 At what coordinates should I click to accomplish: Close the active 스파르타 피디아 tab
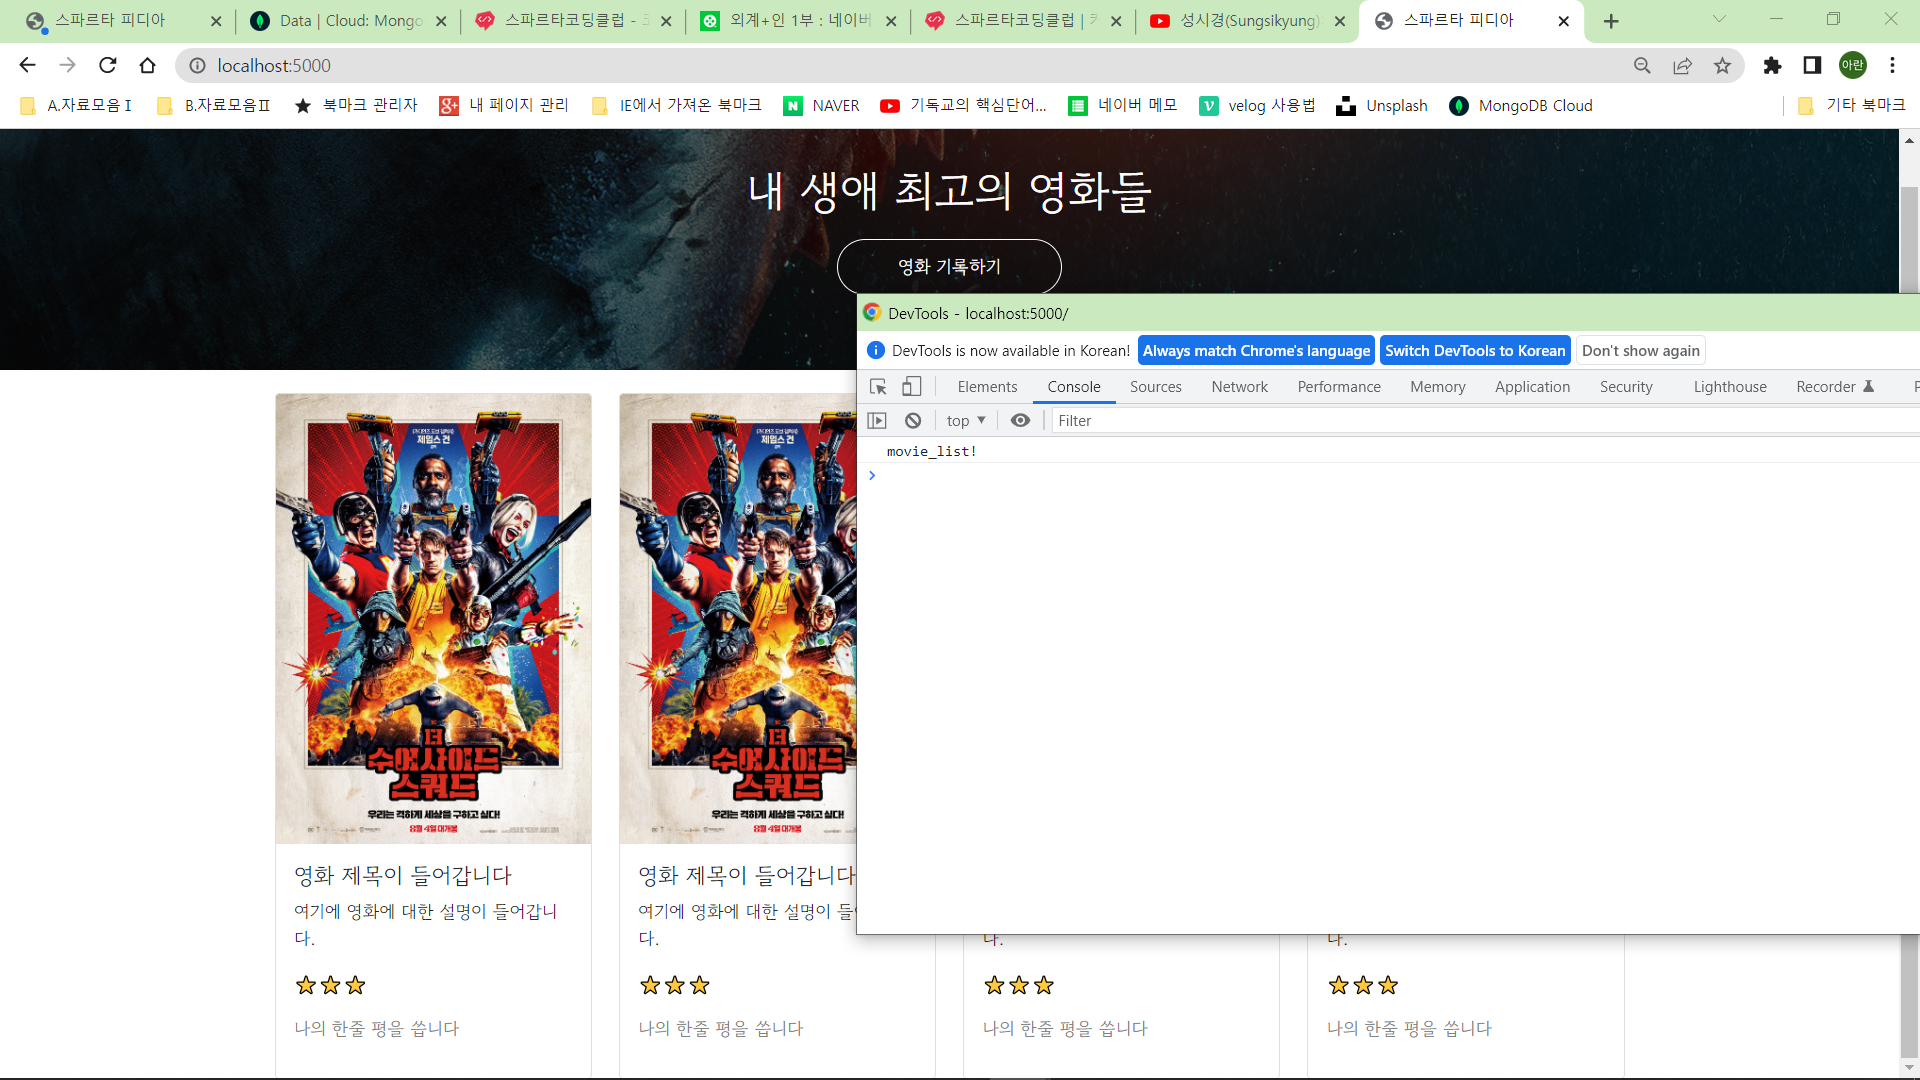pos(1563,21)
